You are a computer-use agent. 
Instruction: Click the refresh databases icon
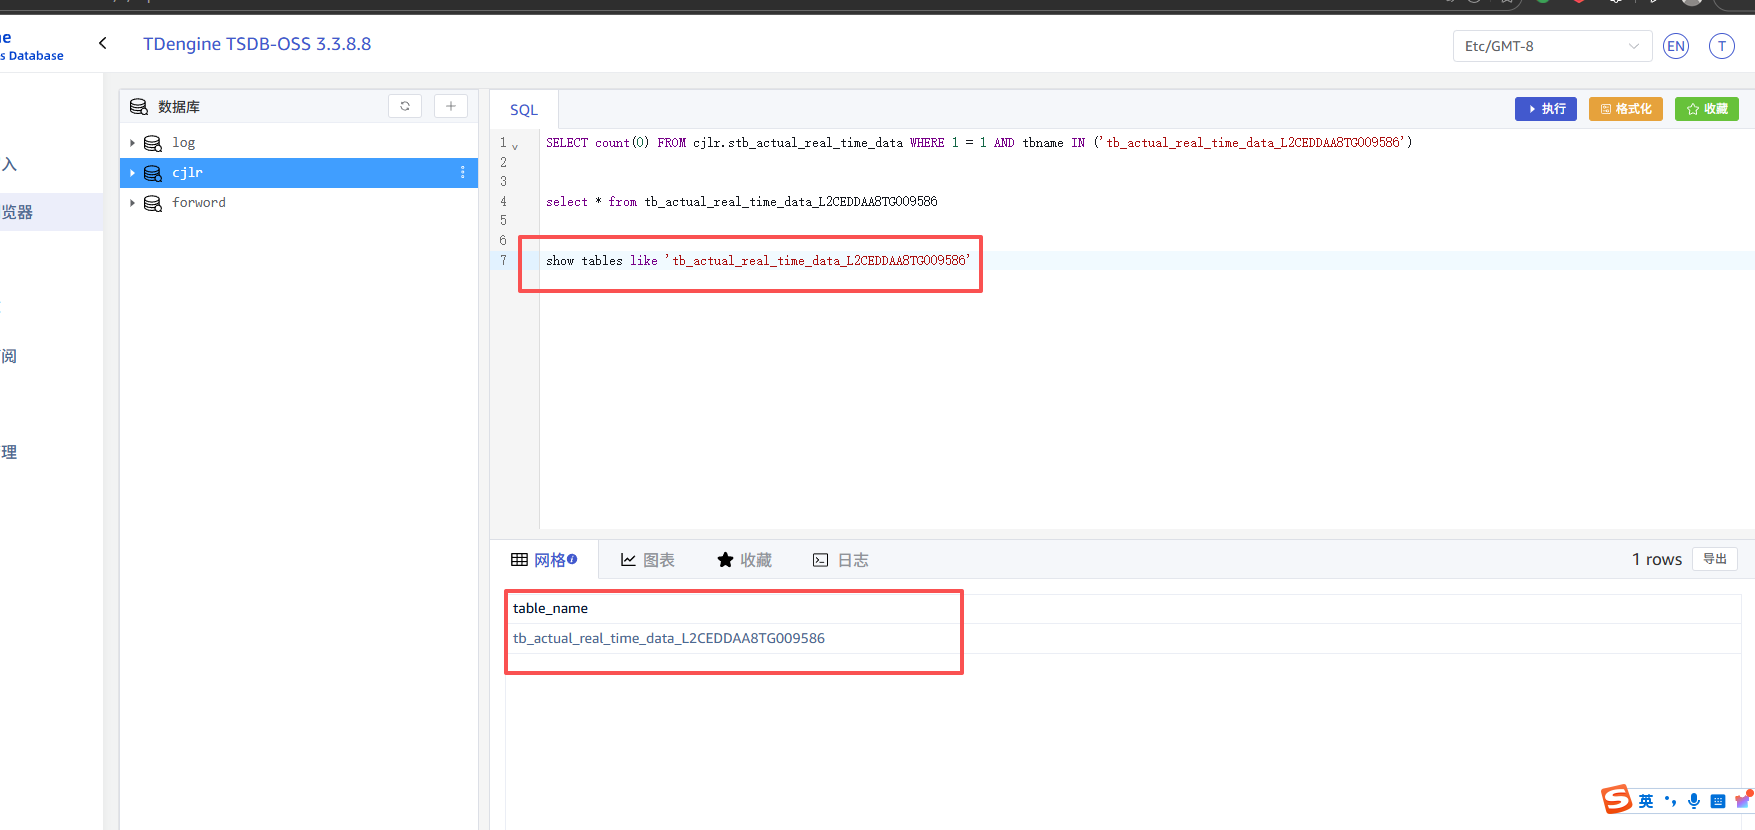point(405,106)
